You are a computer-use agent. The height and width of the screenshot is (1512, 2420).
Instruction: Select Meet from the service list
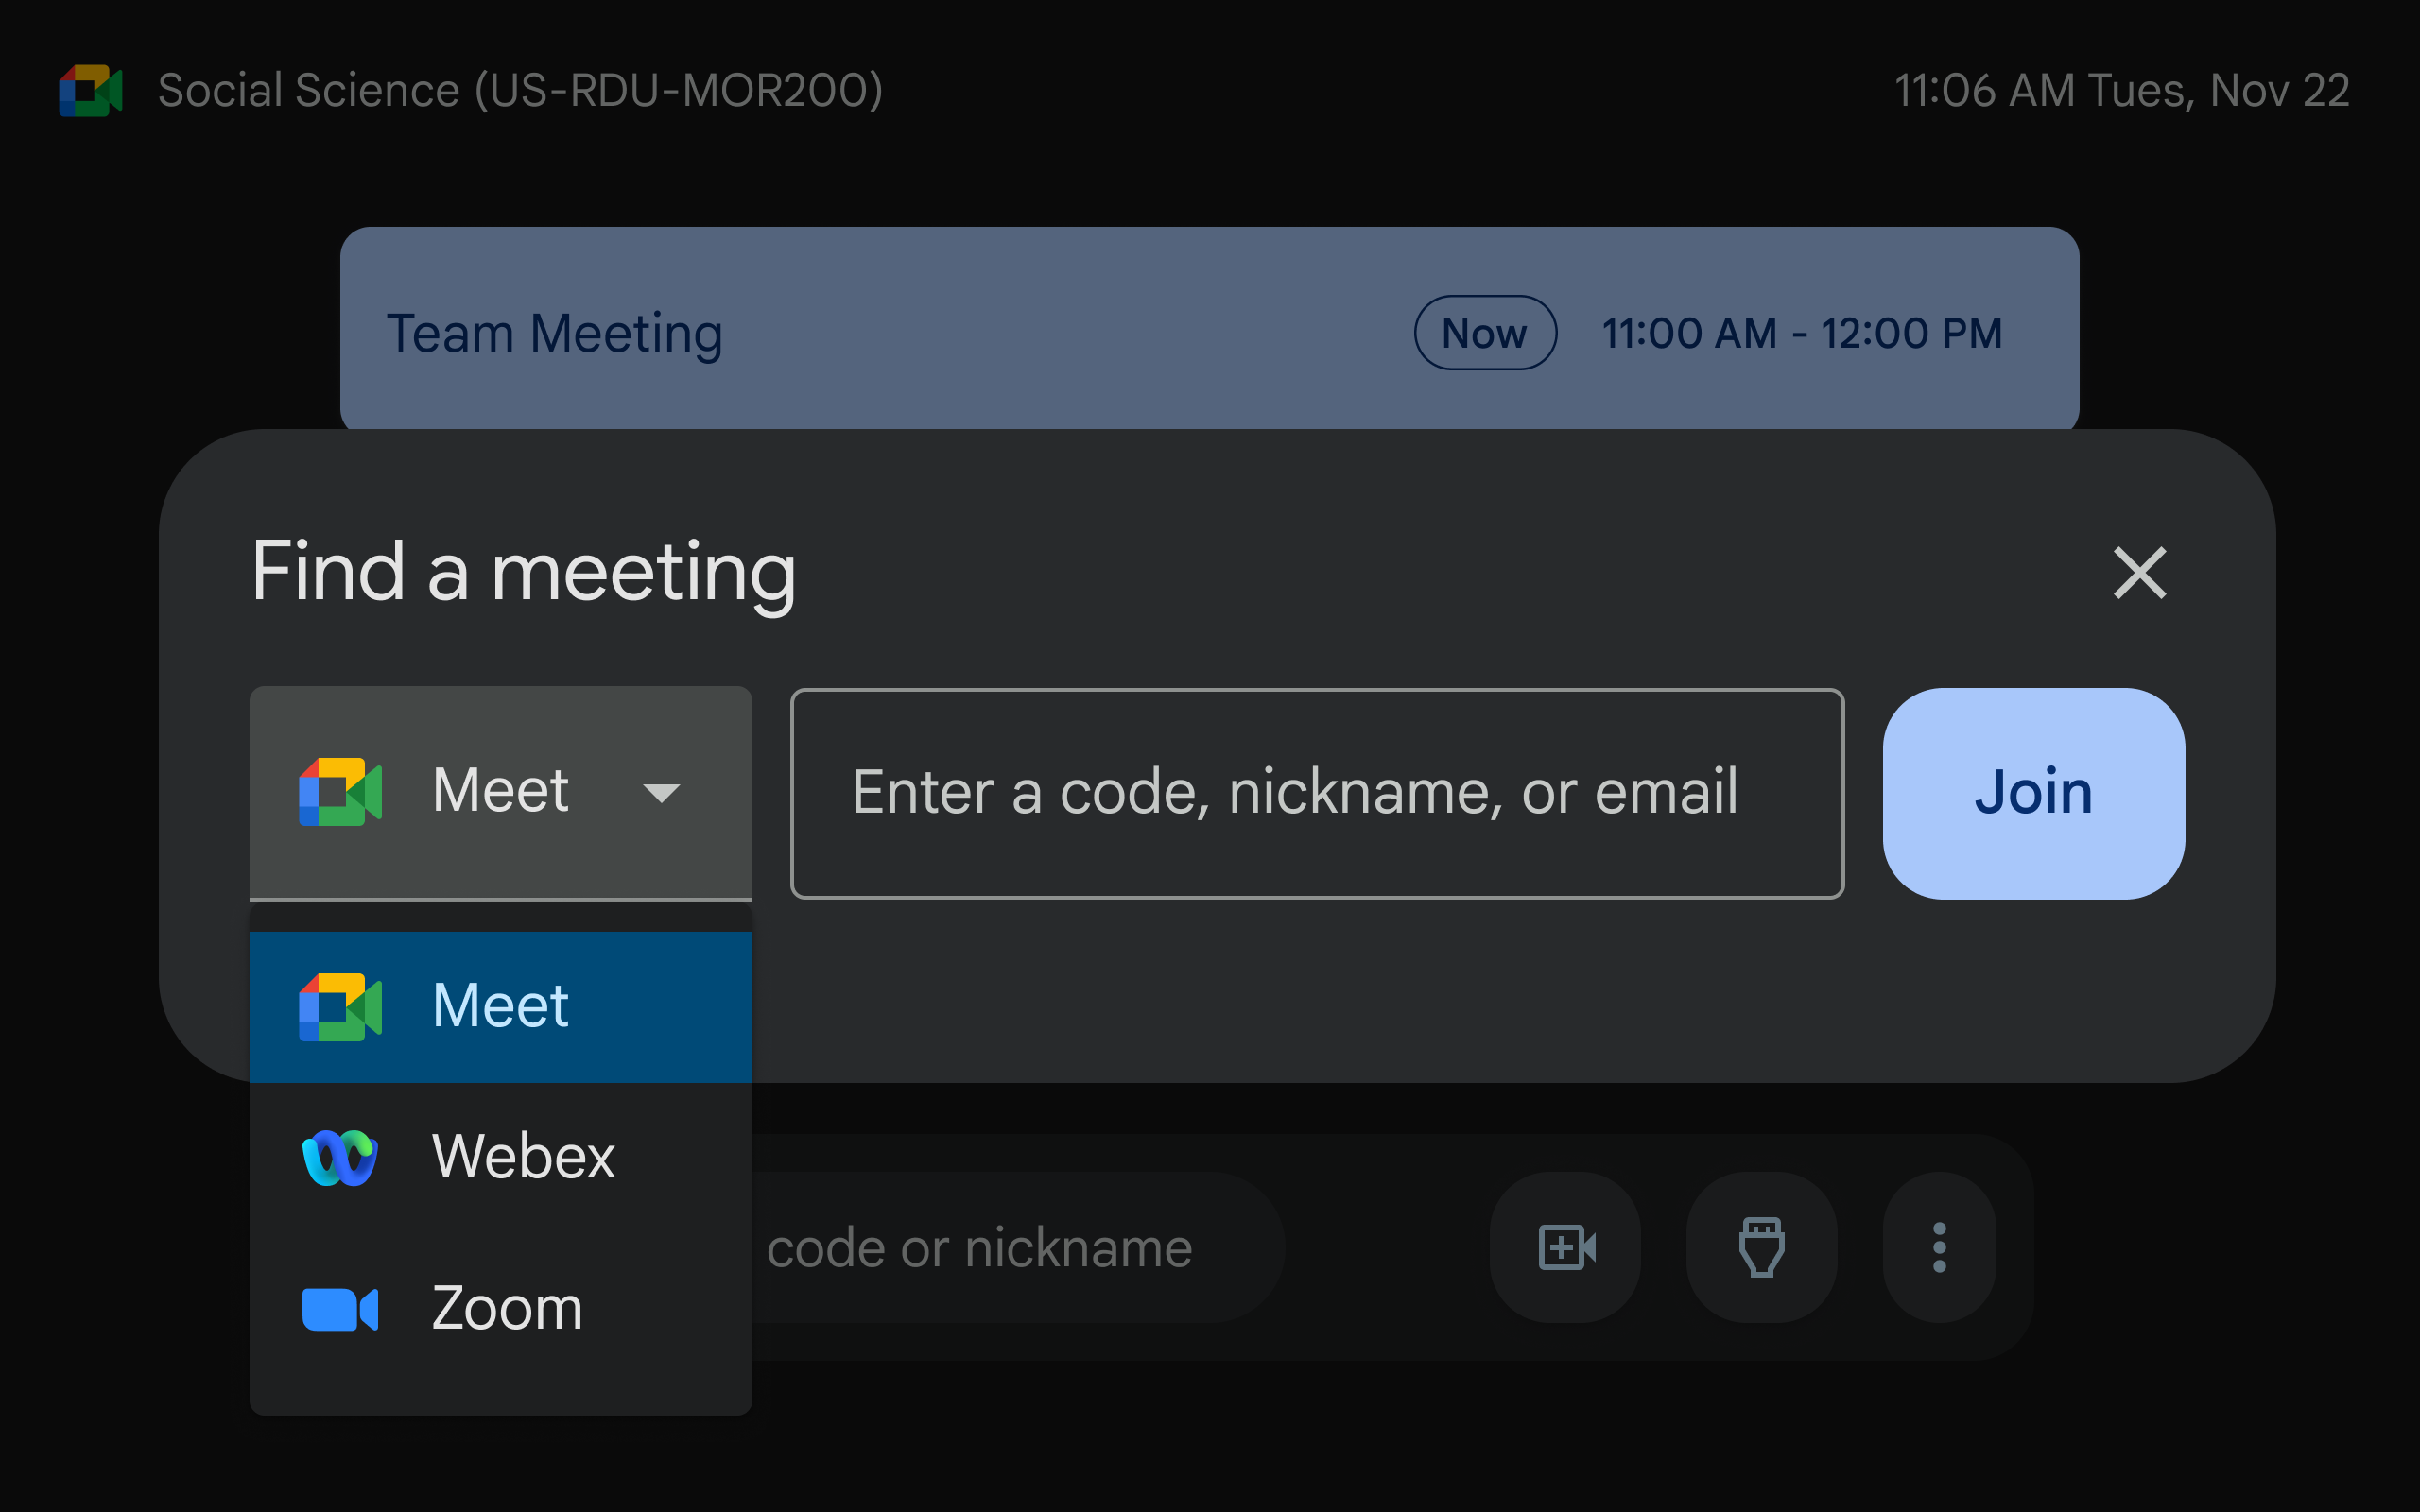(500, 1006)
